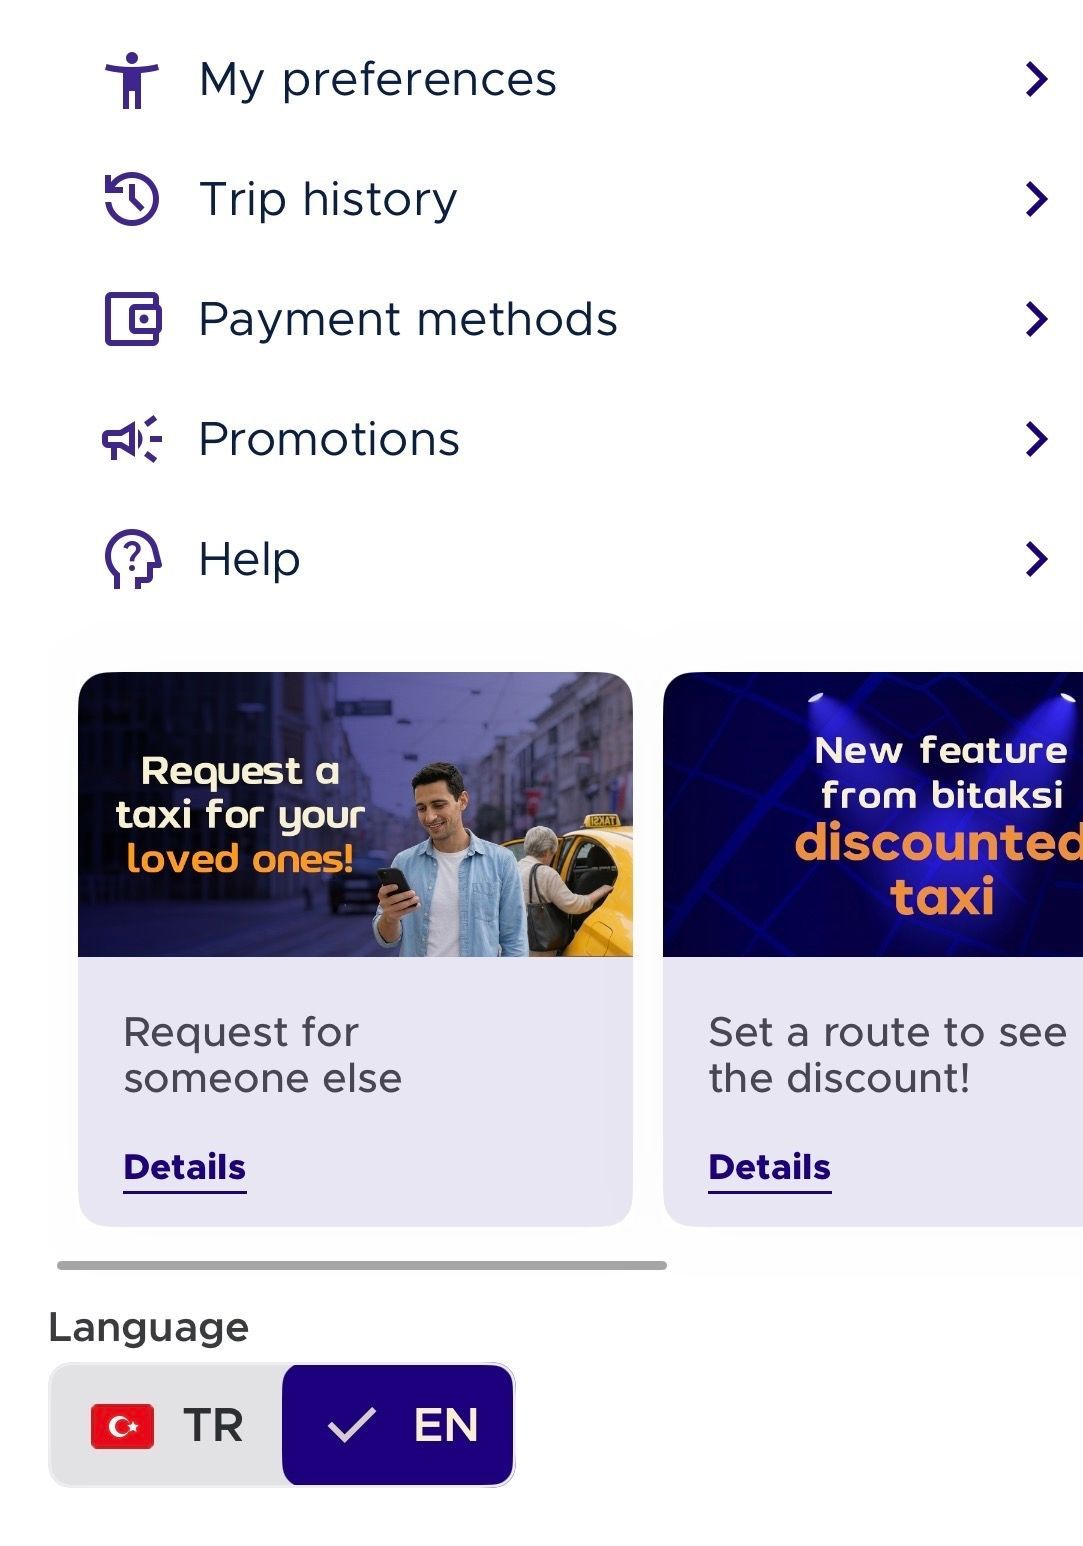1083x1546 pixels.
Task: Switch language to TR
Action: tap(167, 1426)
